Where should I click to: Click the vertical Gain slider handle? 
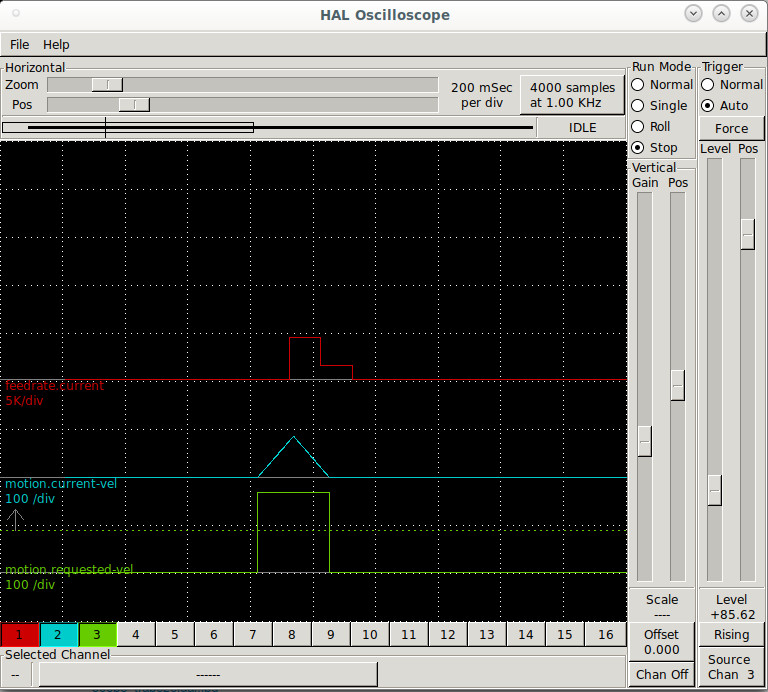tap(645, 441)
